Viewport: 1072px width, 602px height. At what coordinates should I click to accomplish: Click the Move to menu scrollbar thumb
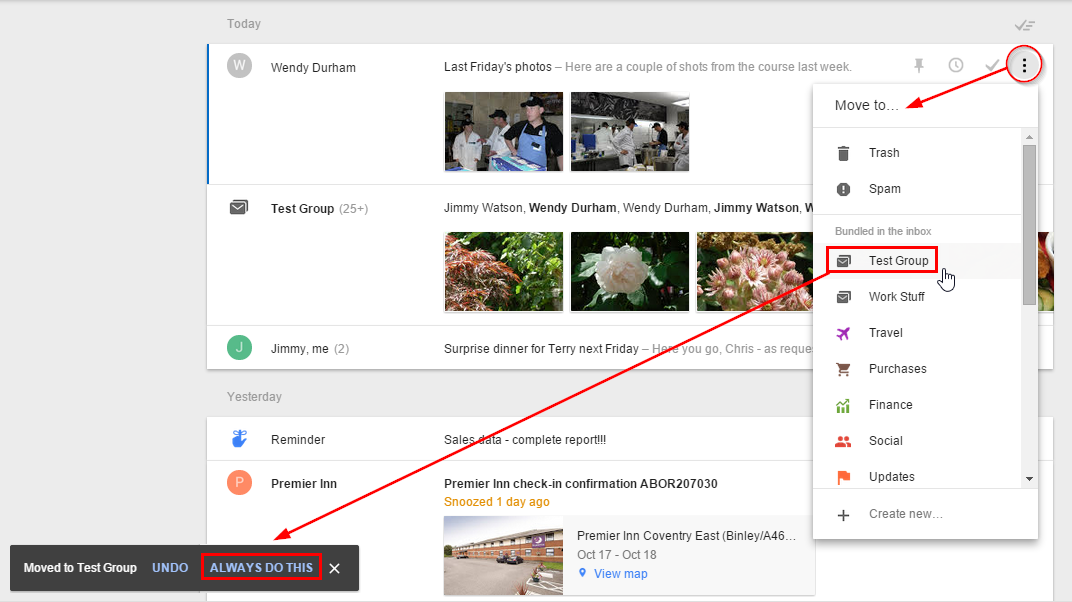[x=1030, y=225]
